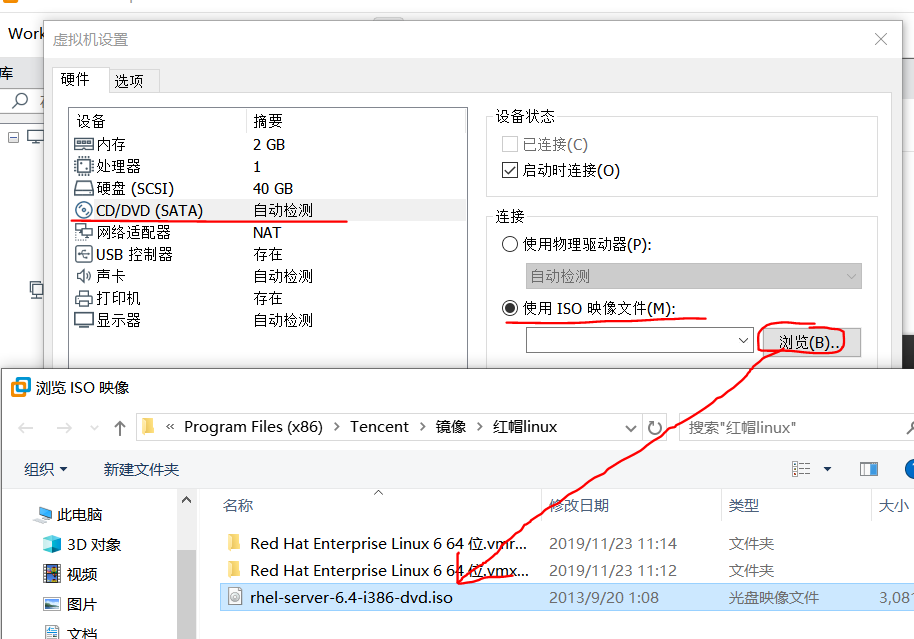Image resolution: width=914 pixels, height=639 pixels.
Task: Click the 2019/11/23 11:14 modified date
Action: (x=613, y=543)
